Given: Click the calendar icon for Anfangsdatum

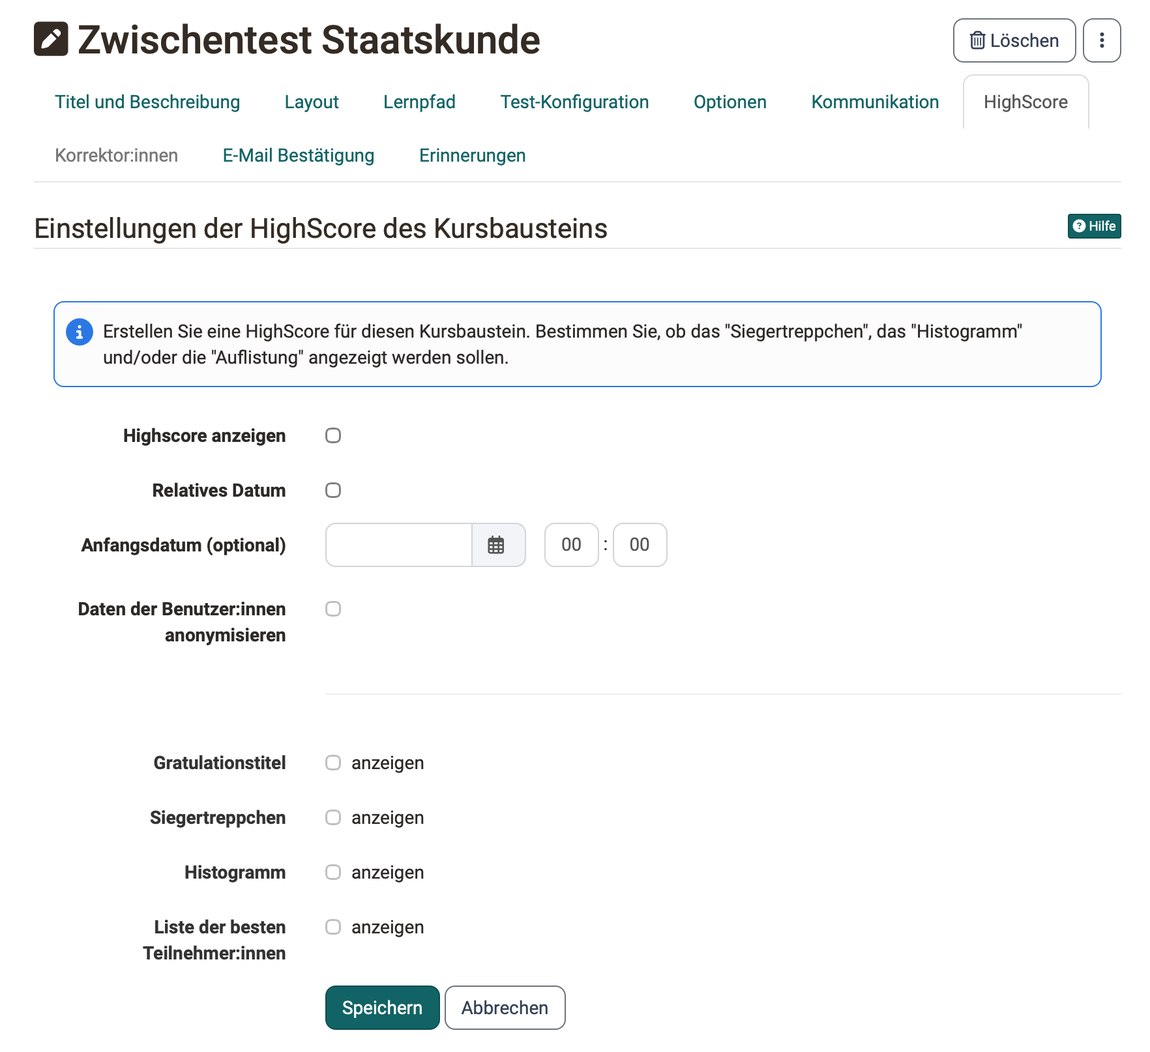Looking at the screenshot, I should pyautogui.click(x=496, y=545).
